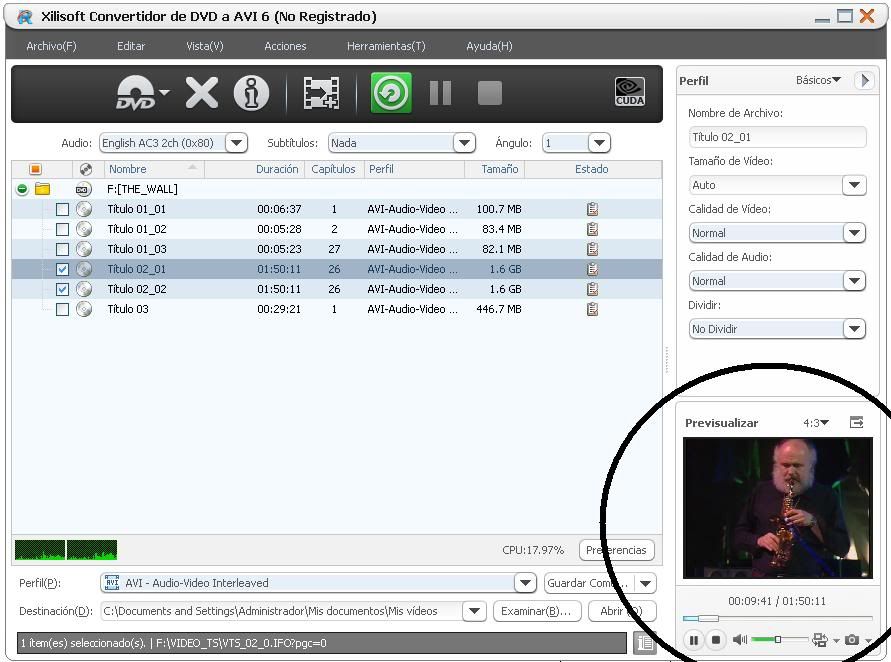Uncheck the Título 02_02 checkbox

pyautogui.click(x=62, y=290)
